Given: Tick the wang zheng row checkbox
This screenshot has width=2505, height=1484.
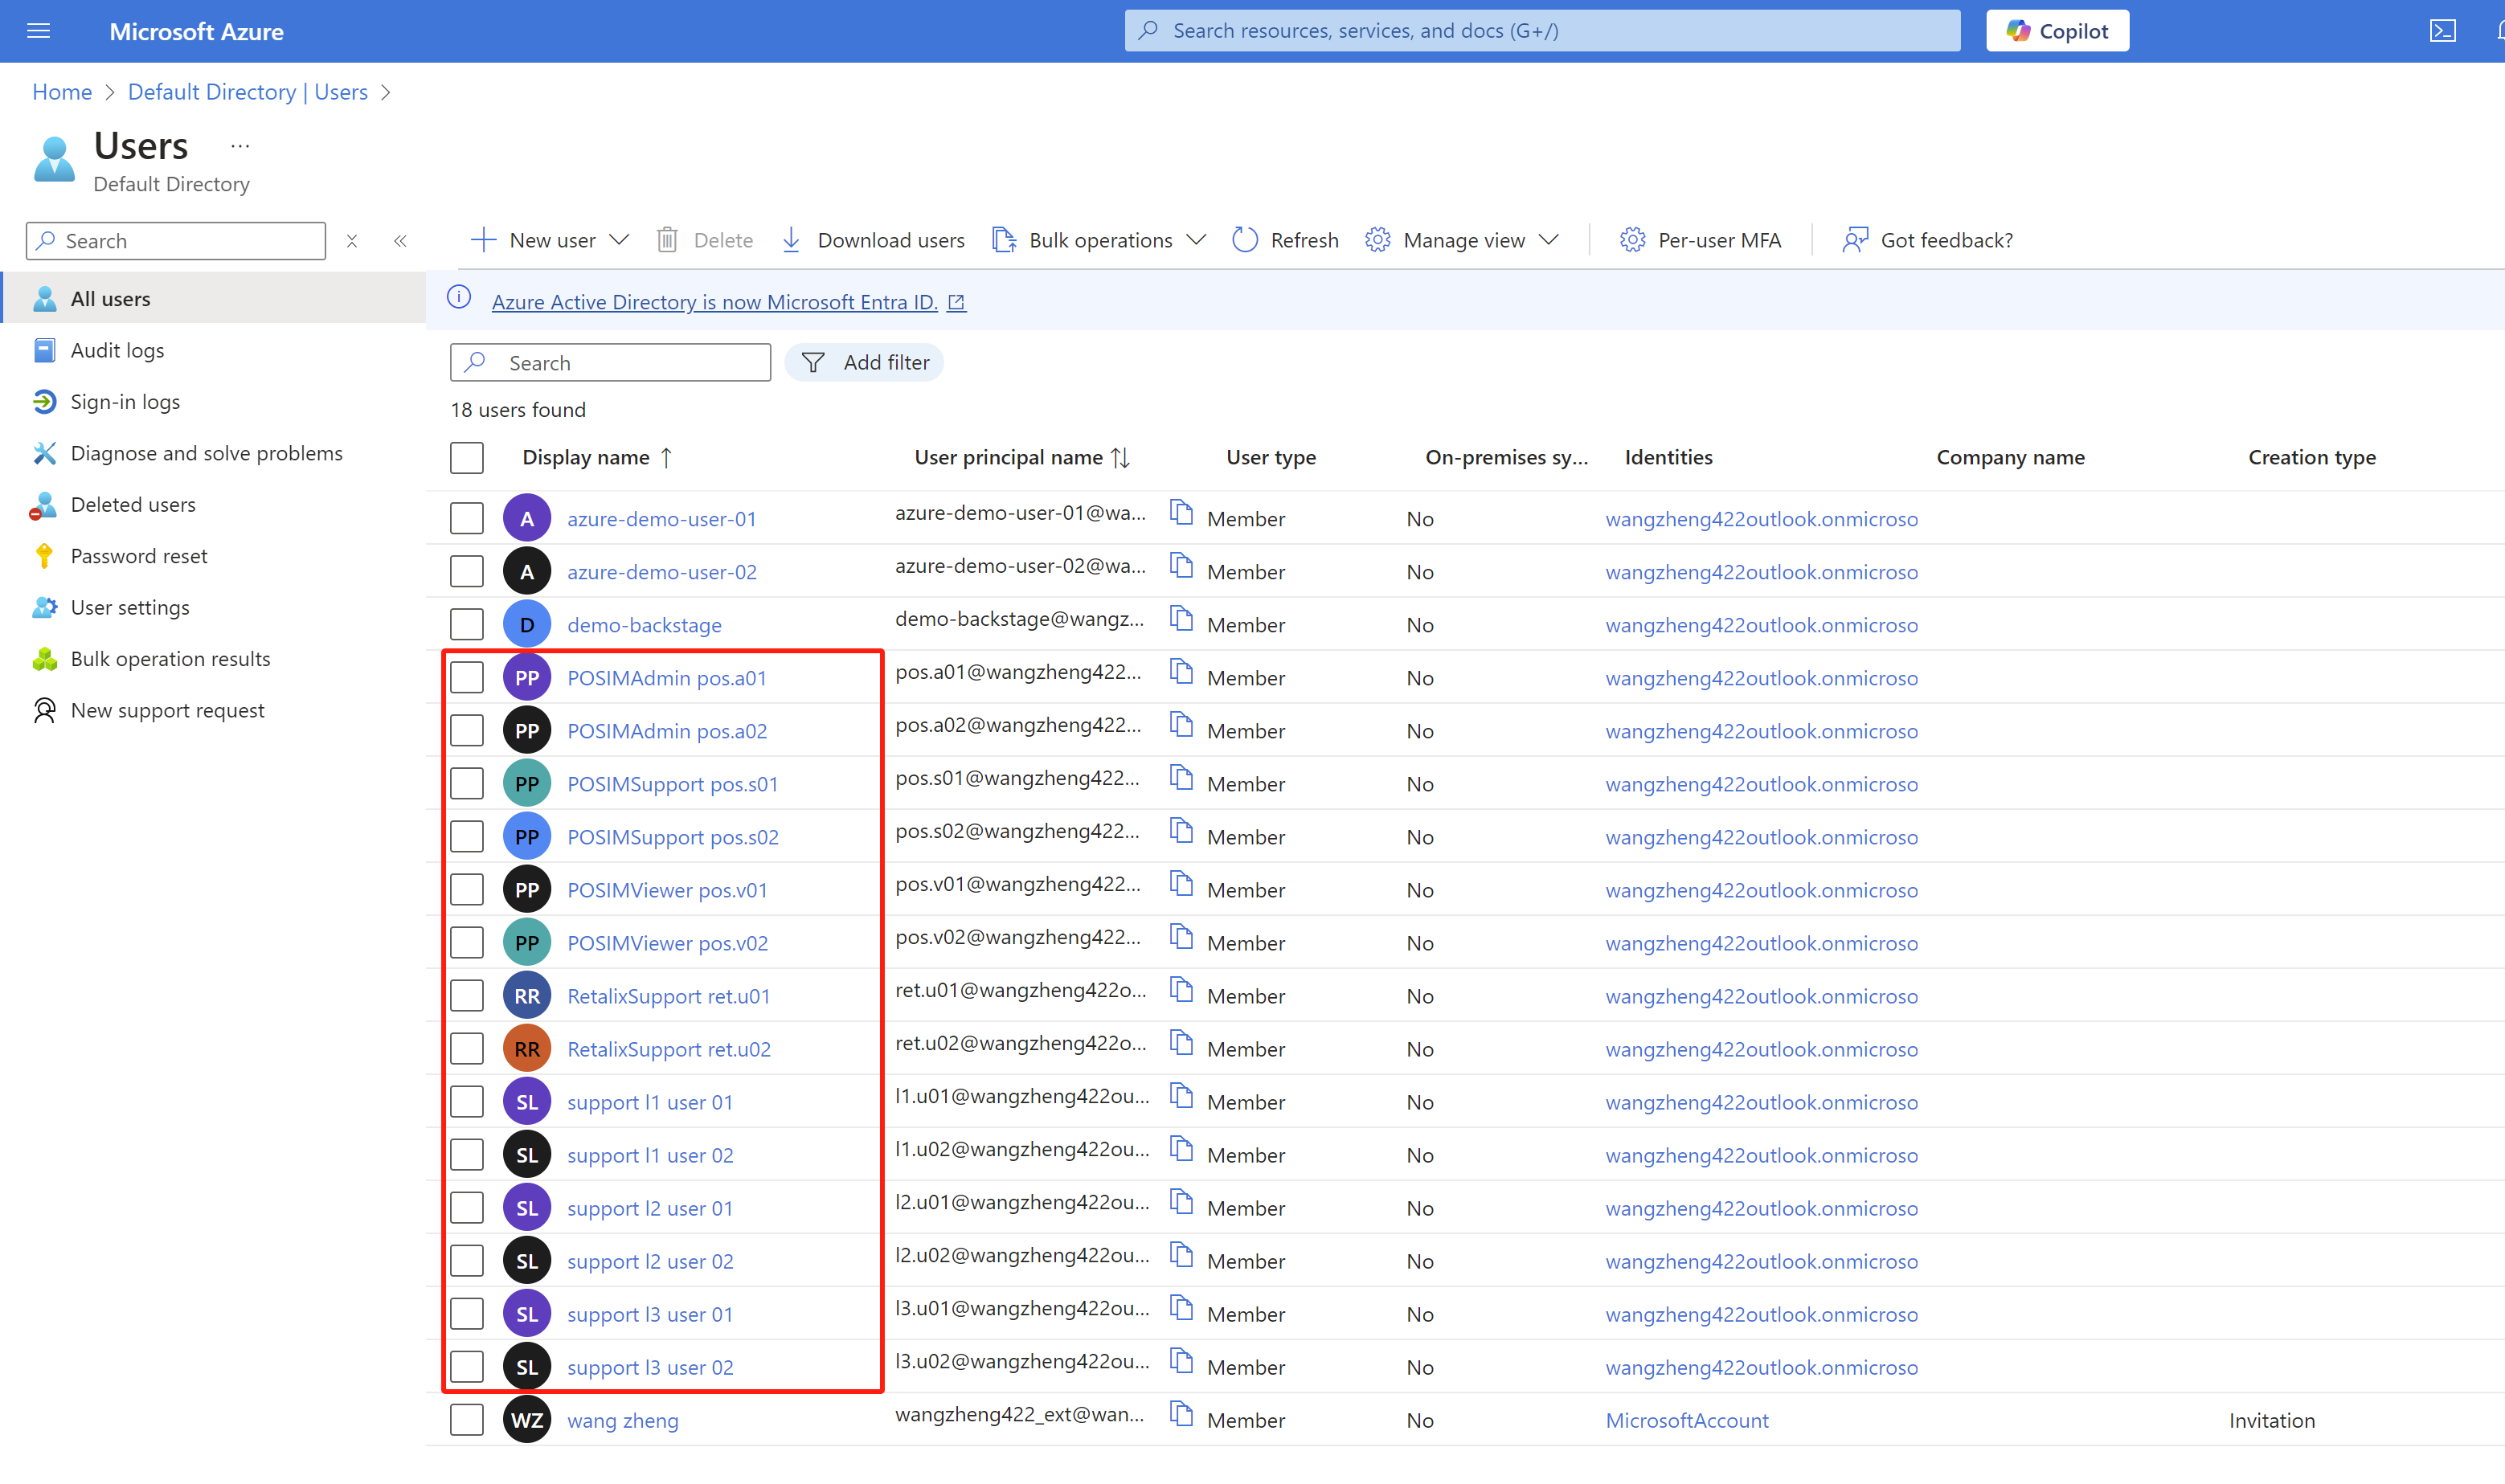Looking at the screenshot, I should 467,1420.
